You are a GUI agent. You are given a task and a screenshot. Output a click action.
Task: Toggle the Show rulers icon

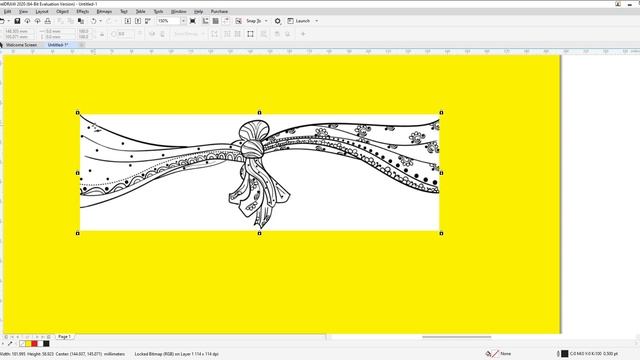205,21
